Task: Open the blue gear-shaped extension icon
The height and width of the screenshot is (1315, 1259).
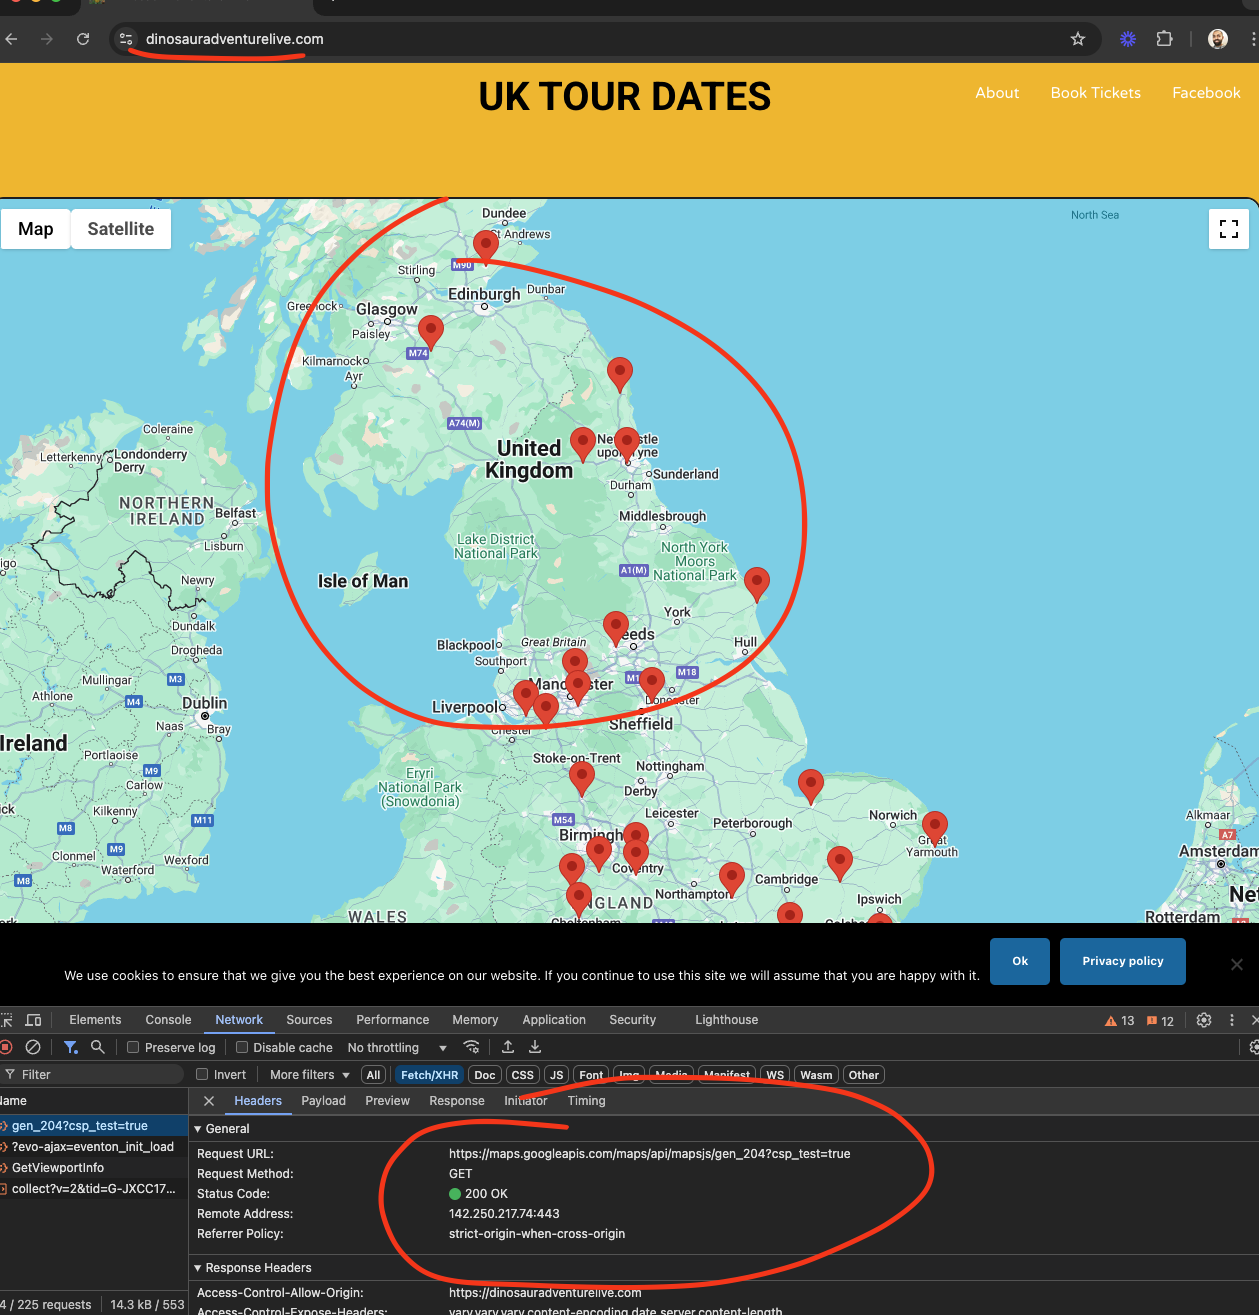Action: 1128,39
